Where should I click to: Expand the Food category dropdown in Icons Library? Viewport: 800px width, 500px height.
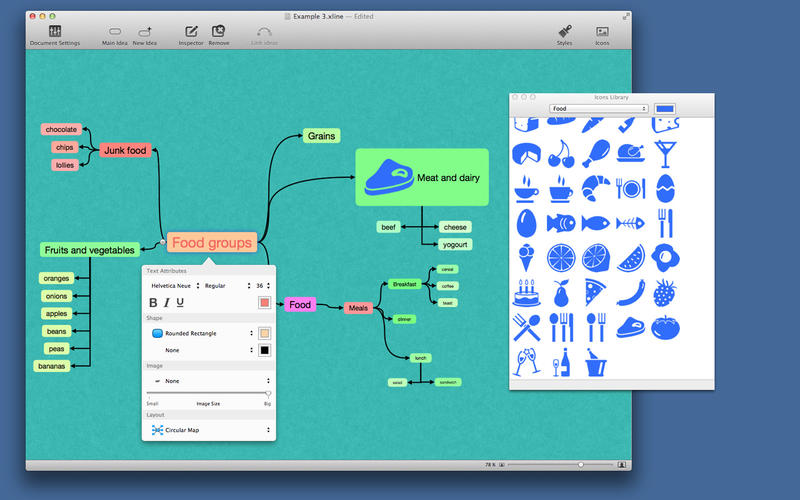coord(598,108)
